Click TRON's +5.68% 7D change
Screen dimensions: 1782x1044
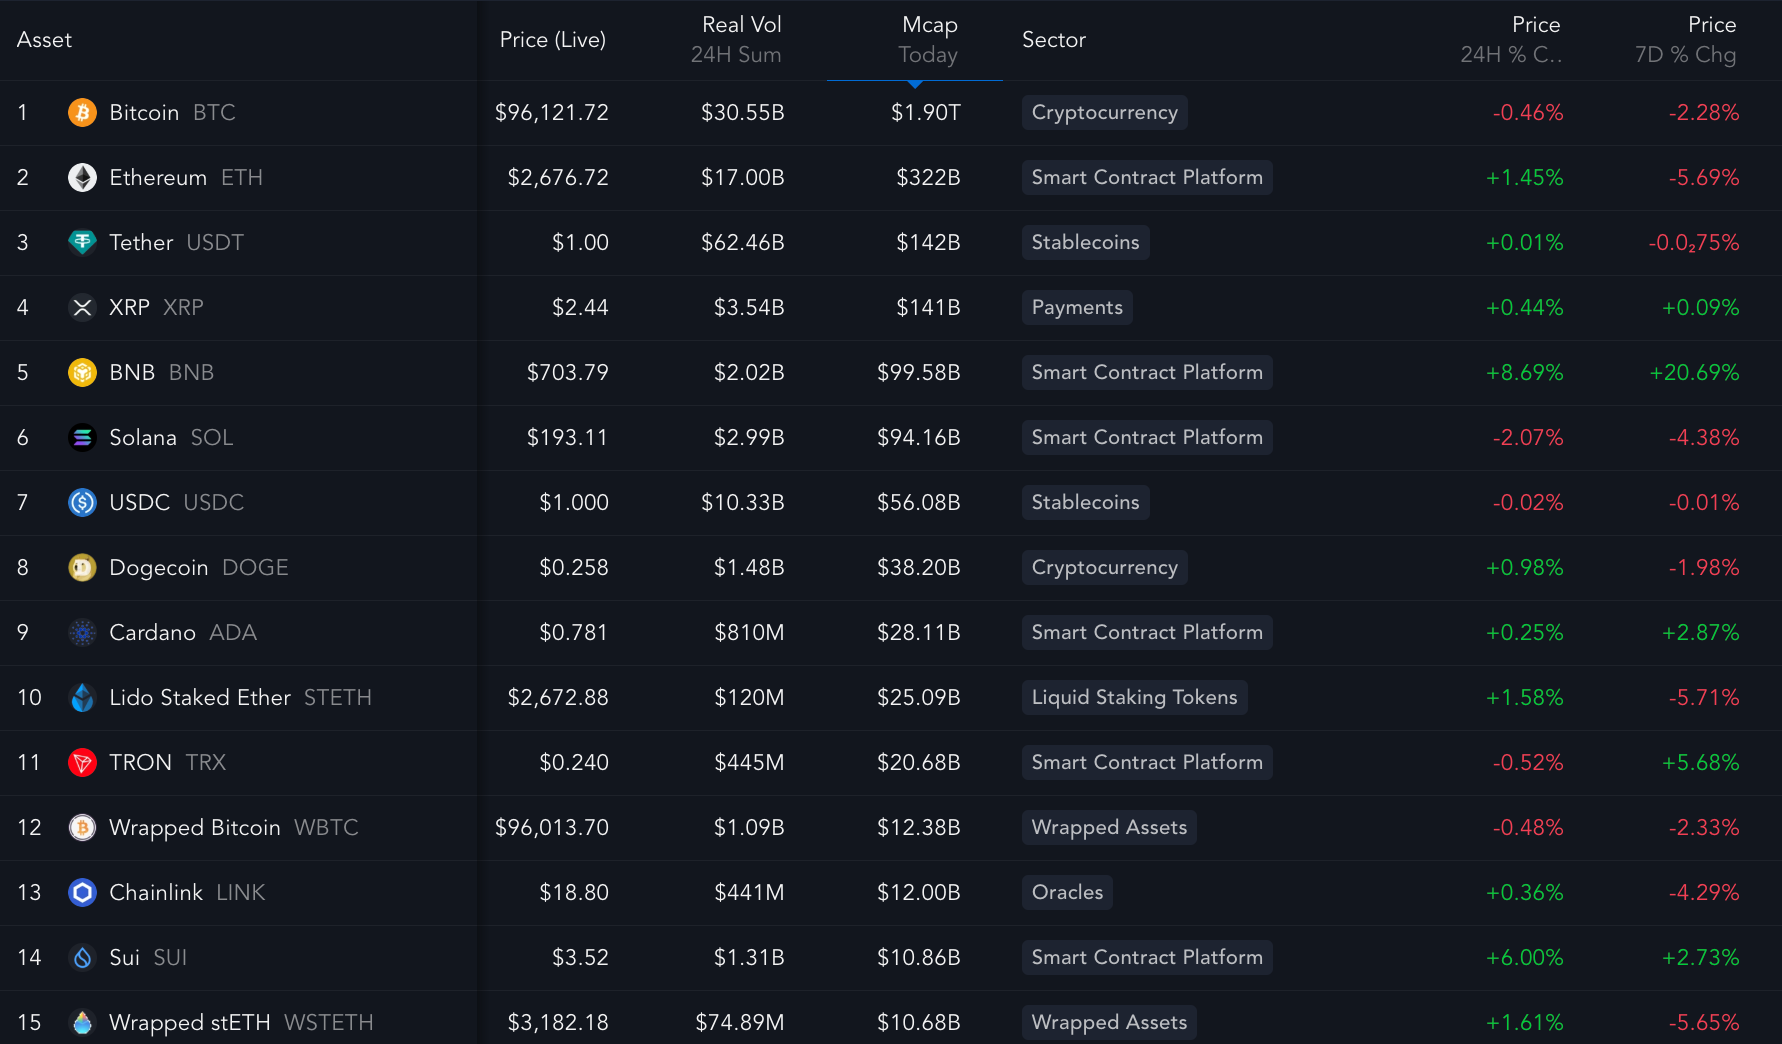click(1701, 763)
